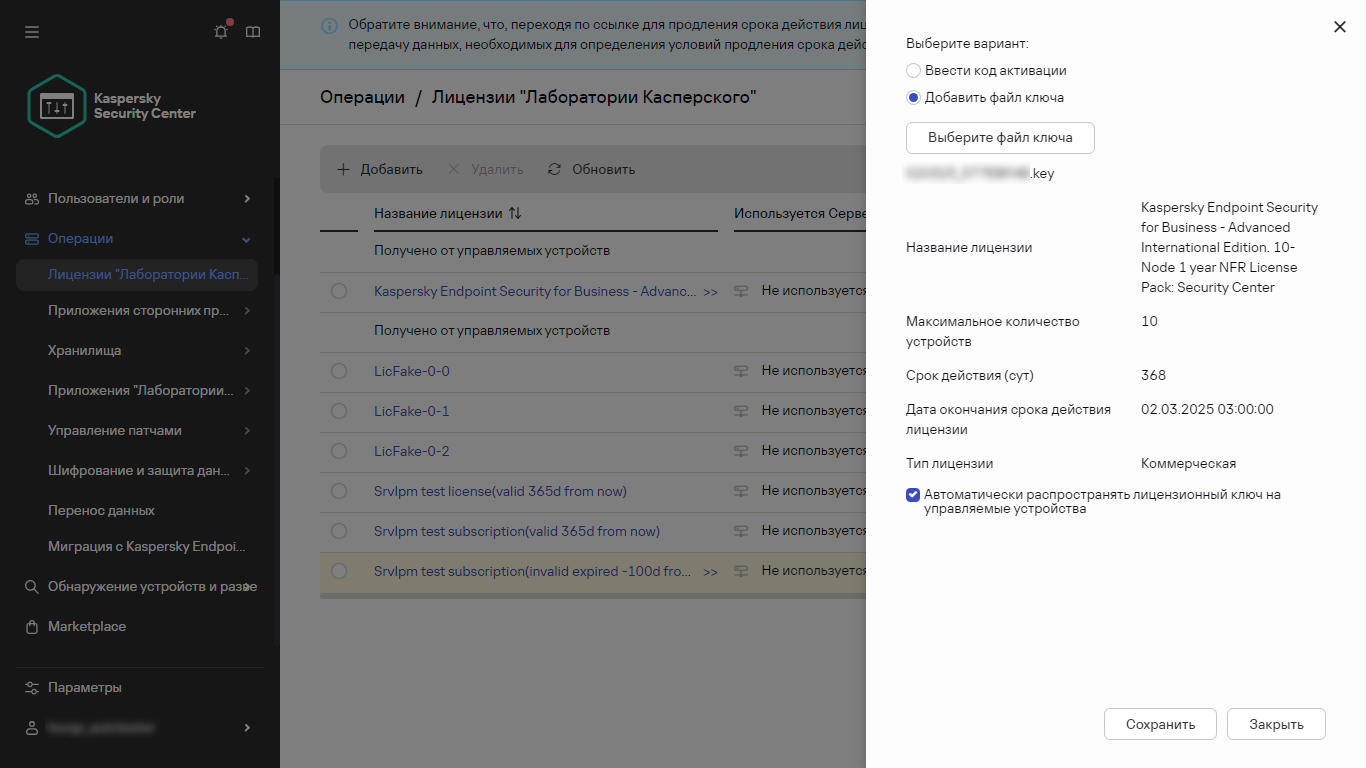Select the 'Ввести код активации' radio button
This screenshot has width=1366, height=768.
(913, 70)
